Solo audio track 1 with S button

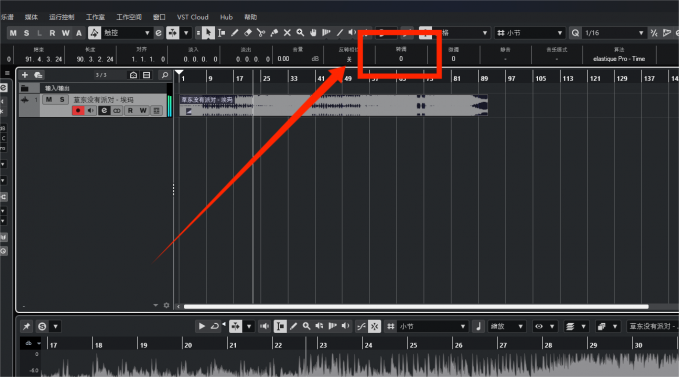(62, 100)
